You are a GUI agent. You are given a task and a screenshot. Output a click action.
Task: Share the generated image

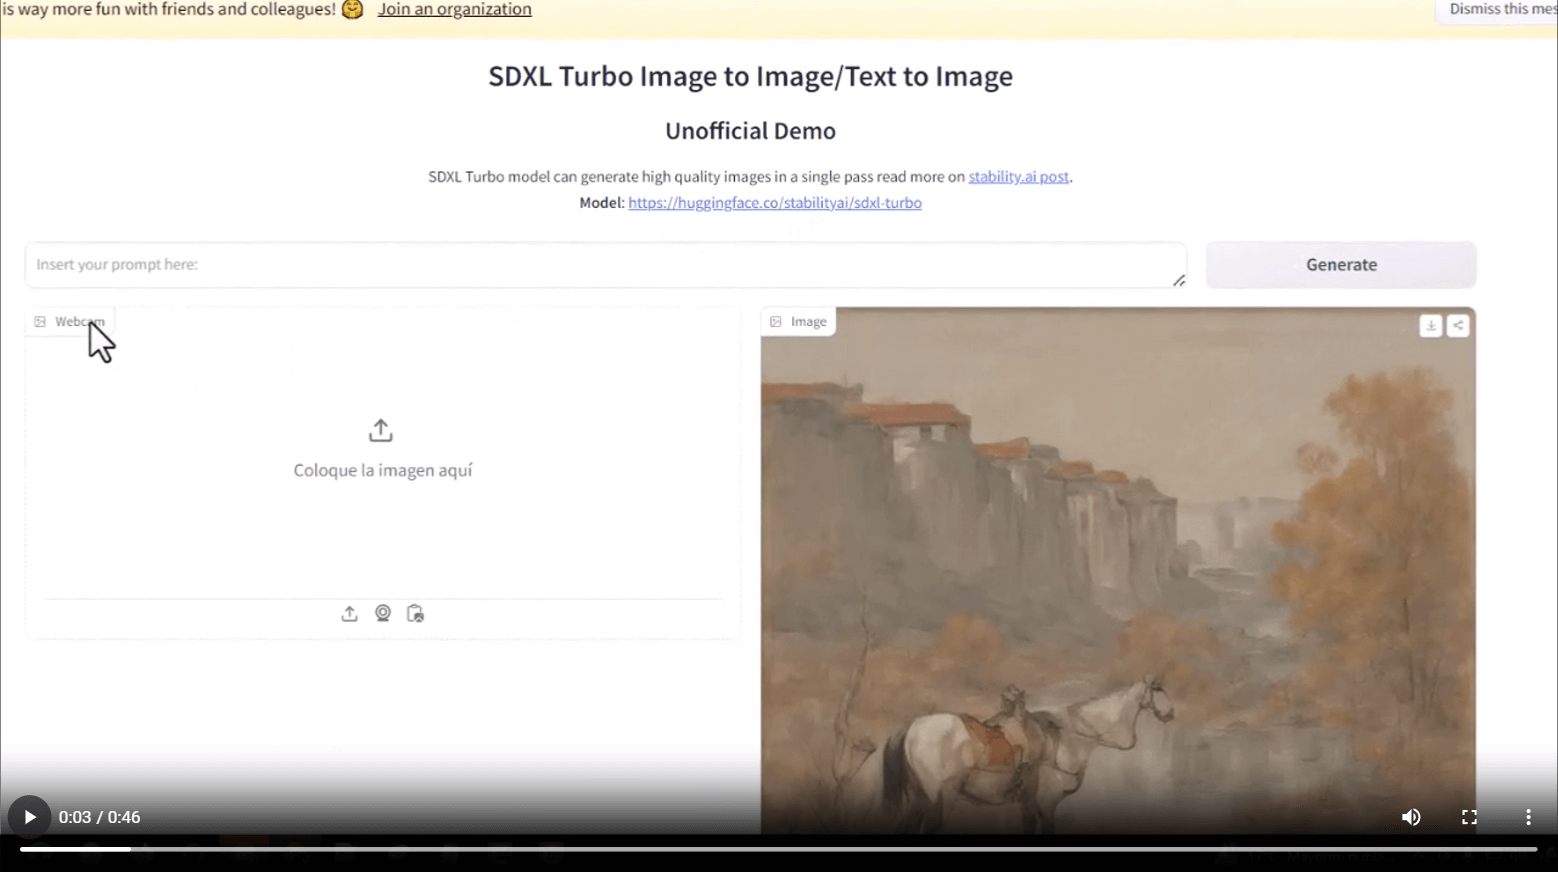click(1458, 325)
